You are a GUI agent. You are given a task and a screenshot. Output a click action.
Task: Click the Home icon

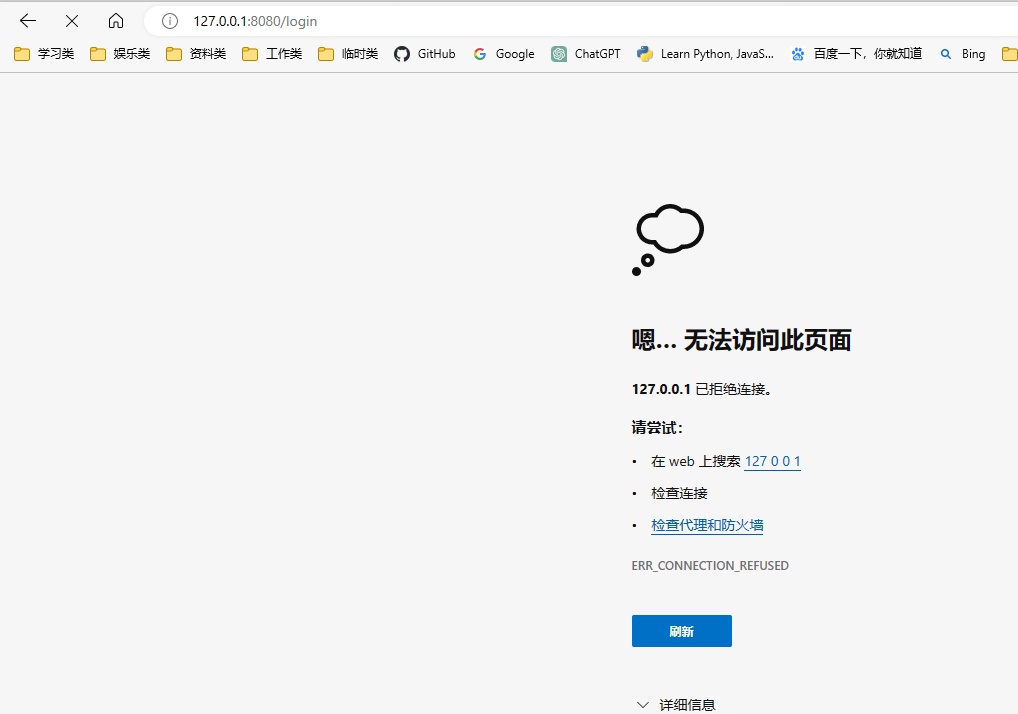[115, 20]
